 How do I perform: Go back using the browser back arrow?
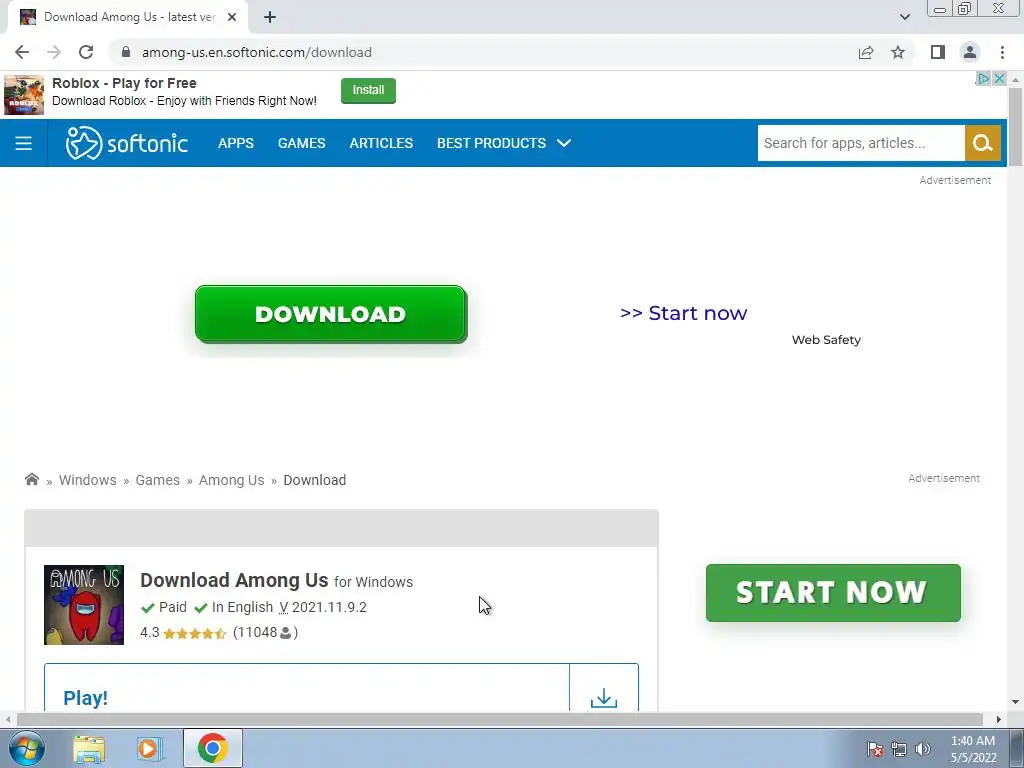pyautogui.click(x=22, y=52)
